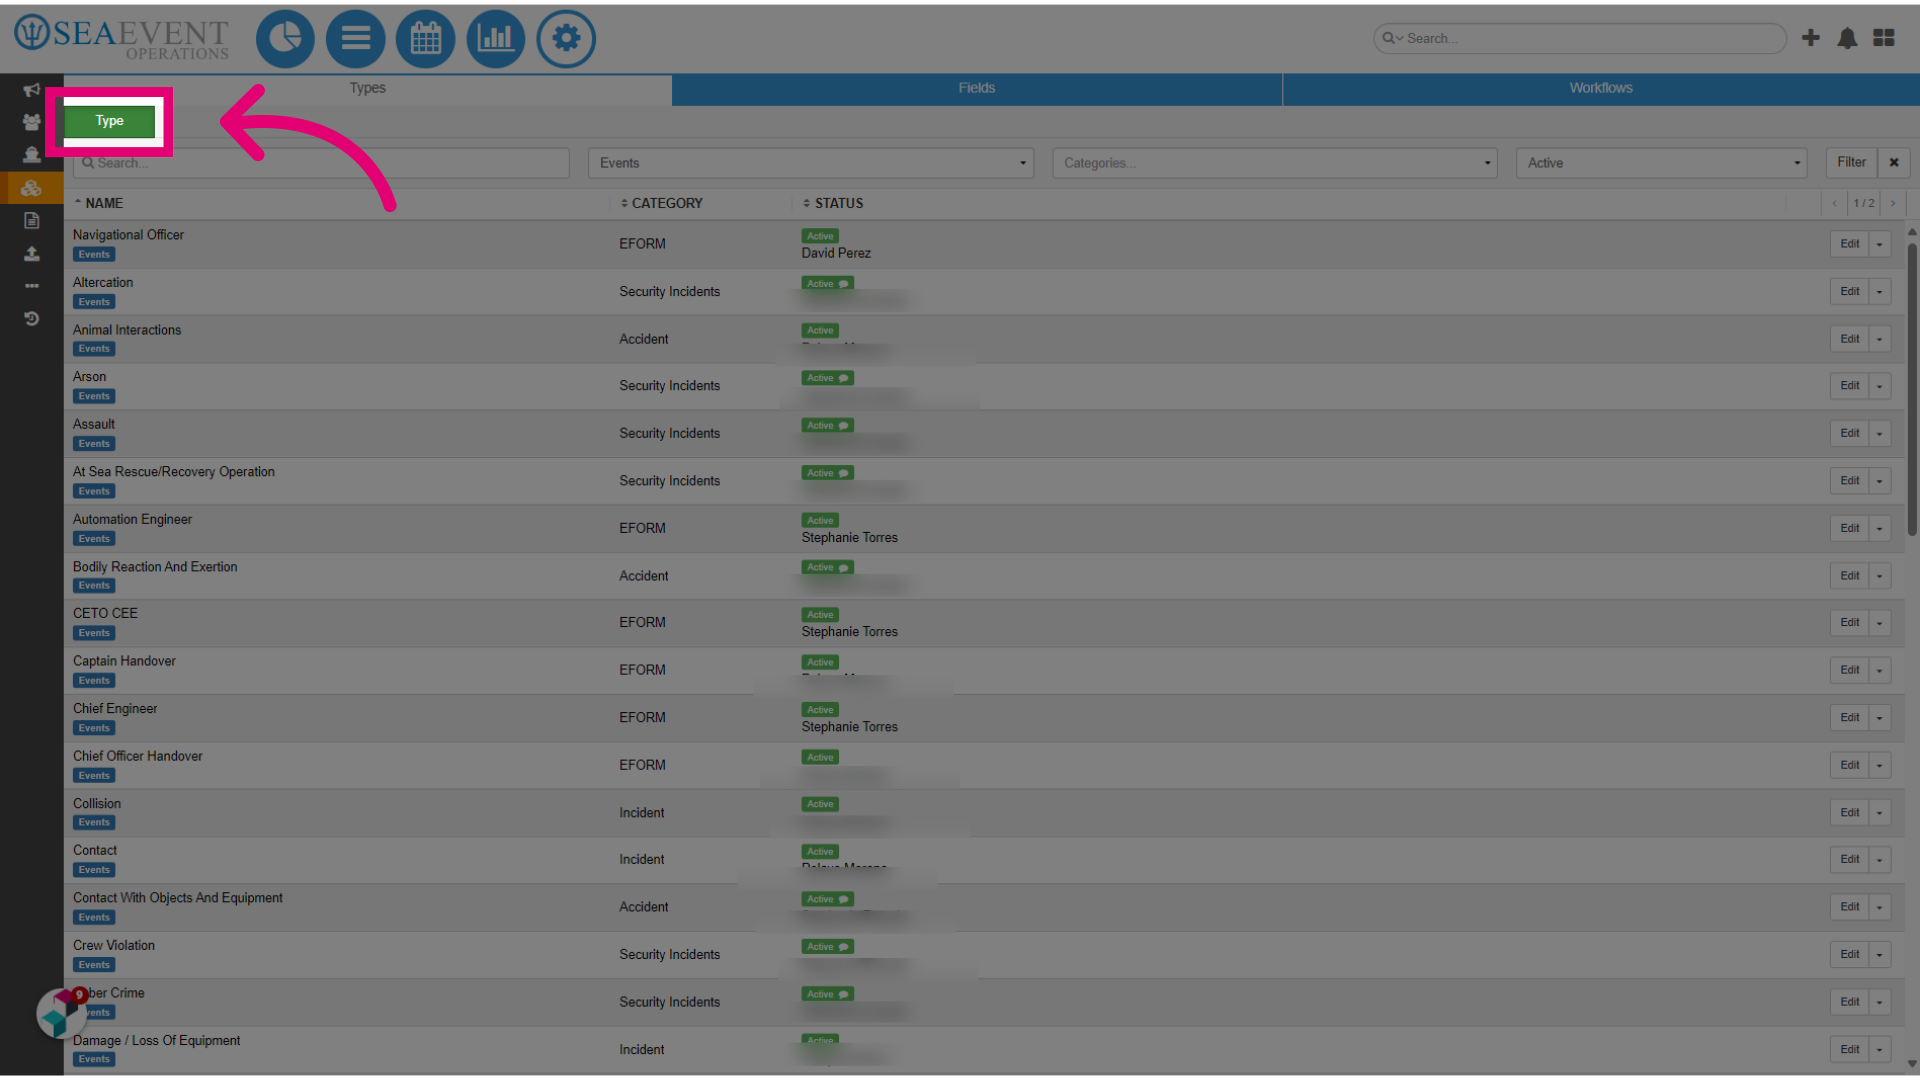1920x1080 pixels.
Task: Expand Edit options for Navigational Officer
Action: [x=1880, y=244]
